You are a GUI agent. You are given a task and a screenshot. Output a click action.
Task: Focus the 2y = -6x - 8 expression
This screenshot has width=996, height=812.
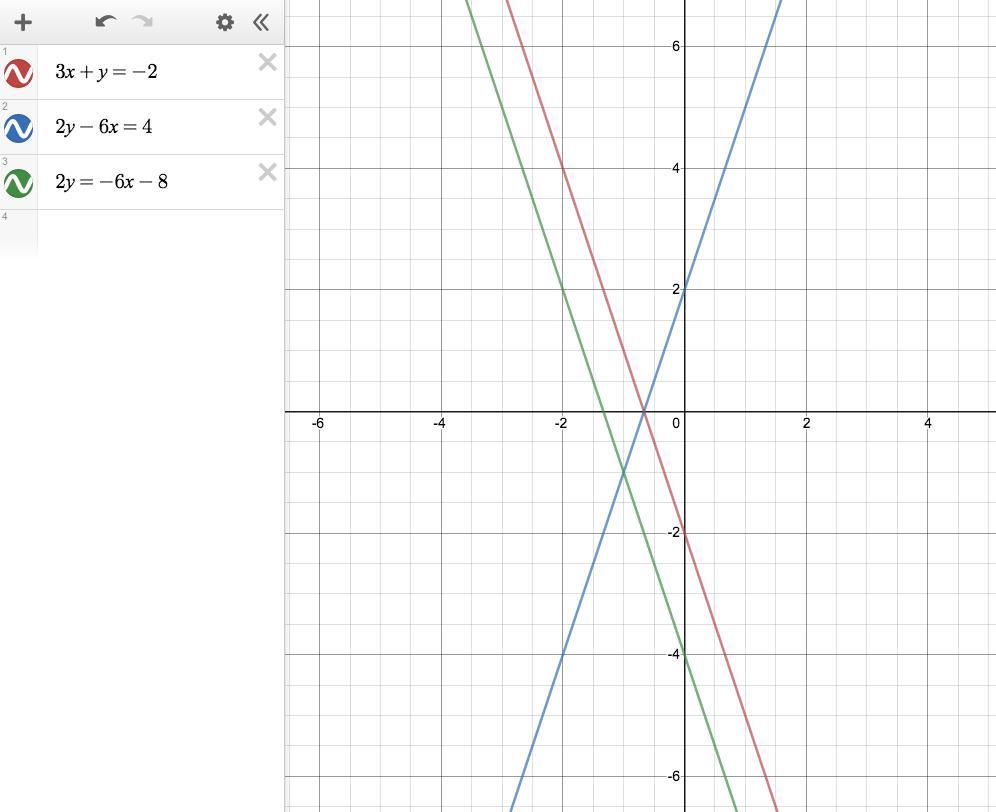pyautogui.click(x=111, y=182)
